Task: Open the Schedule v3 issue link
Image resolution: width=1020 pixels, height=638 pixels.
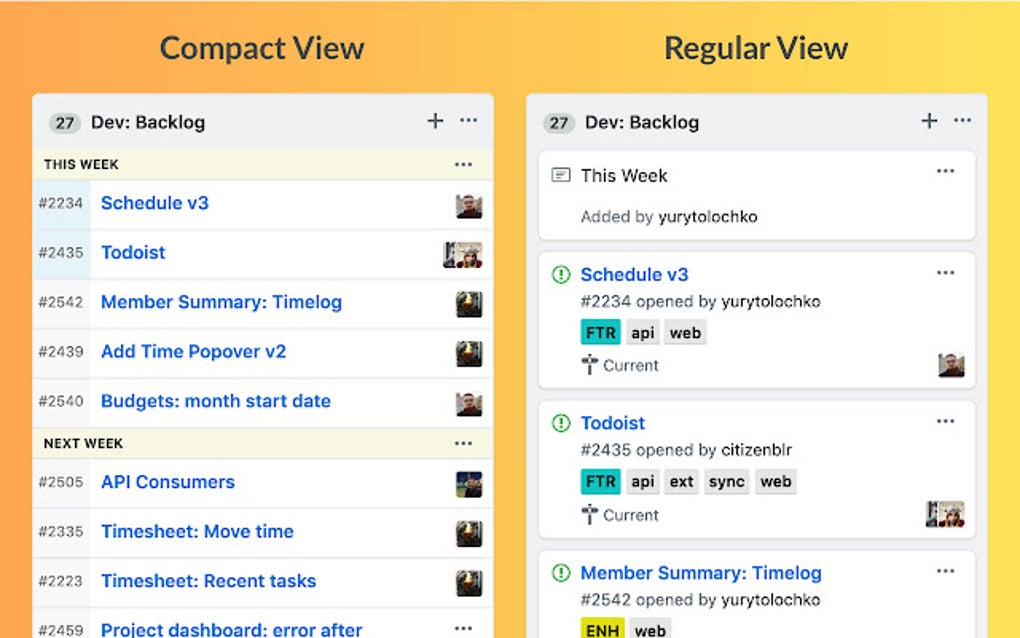Action: click(x=634, y=274)
